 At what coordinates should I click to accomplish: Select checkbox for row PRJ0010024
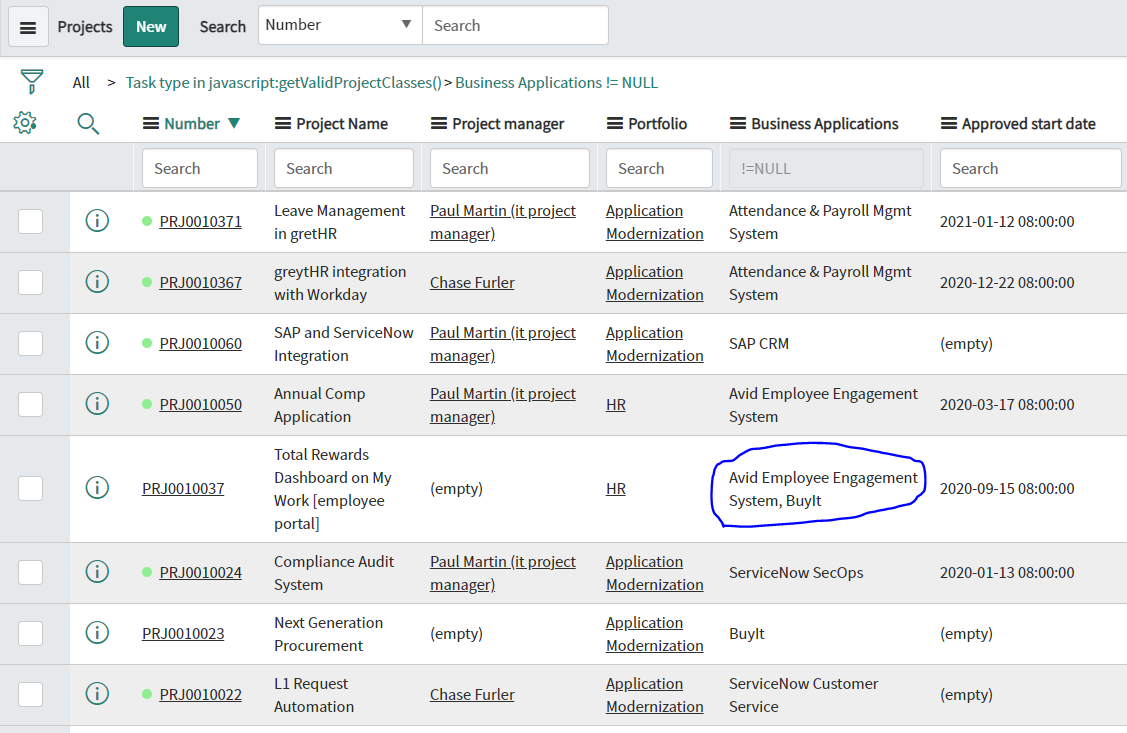tap(30, 573)
